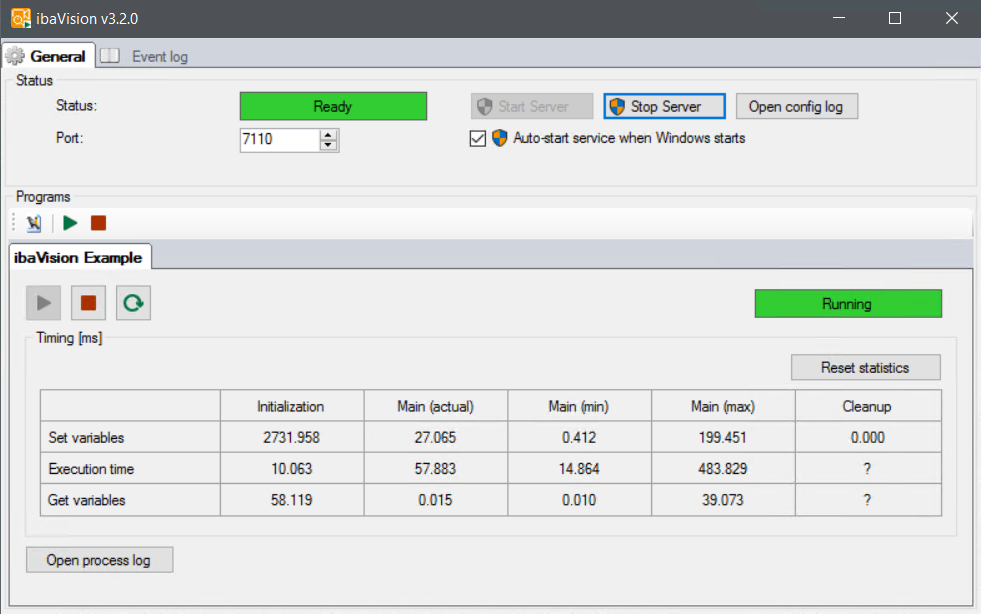Screen dimensions: 981x614
Task: Click the 14.864 cell value
Action: [x=579, y=469]
